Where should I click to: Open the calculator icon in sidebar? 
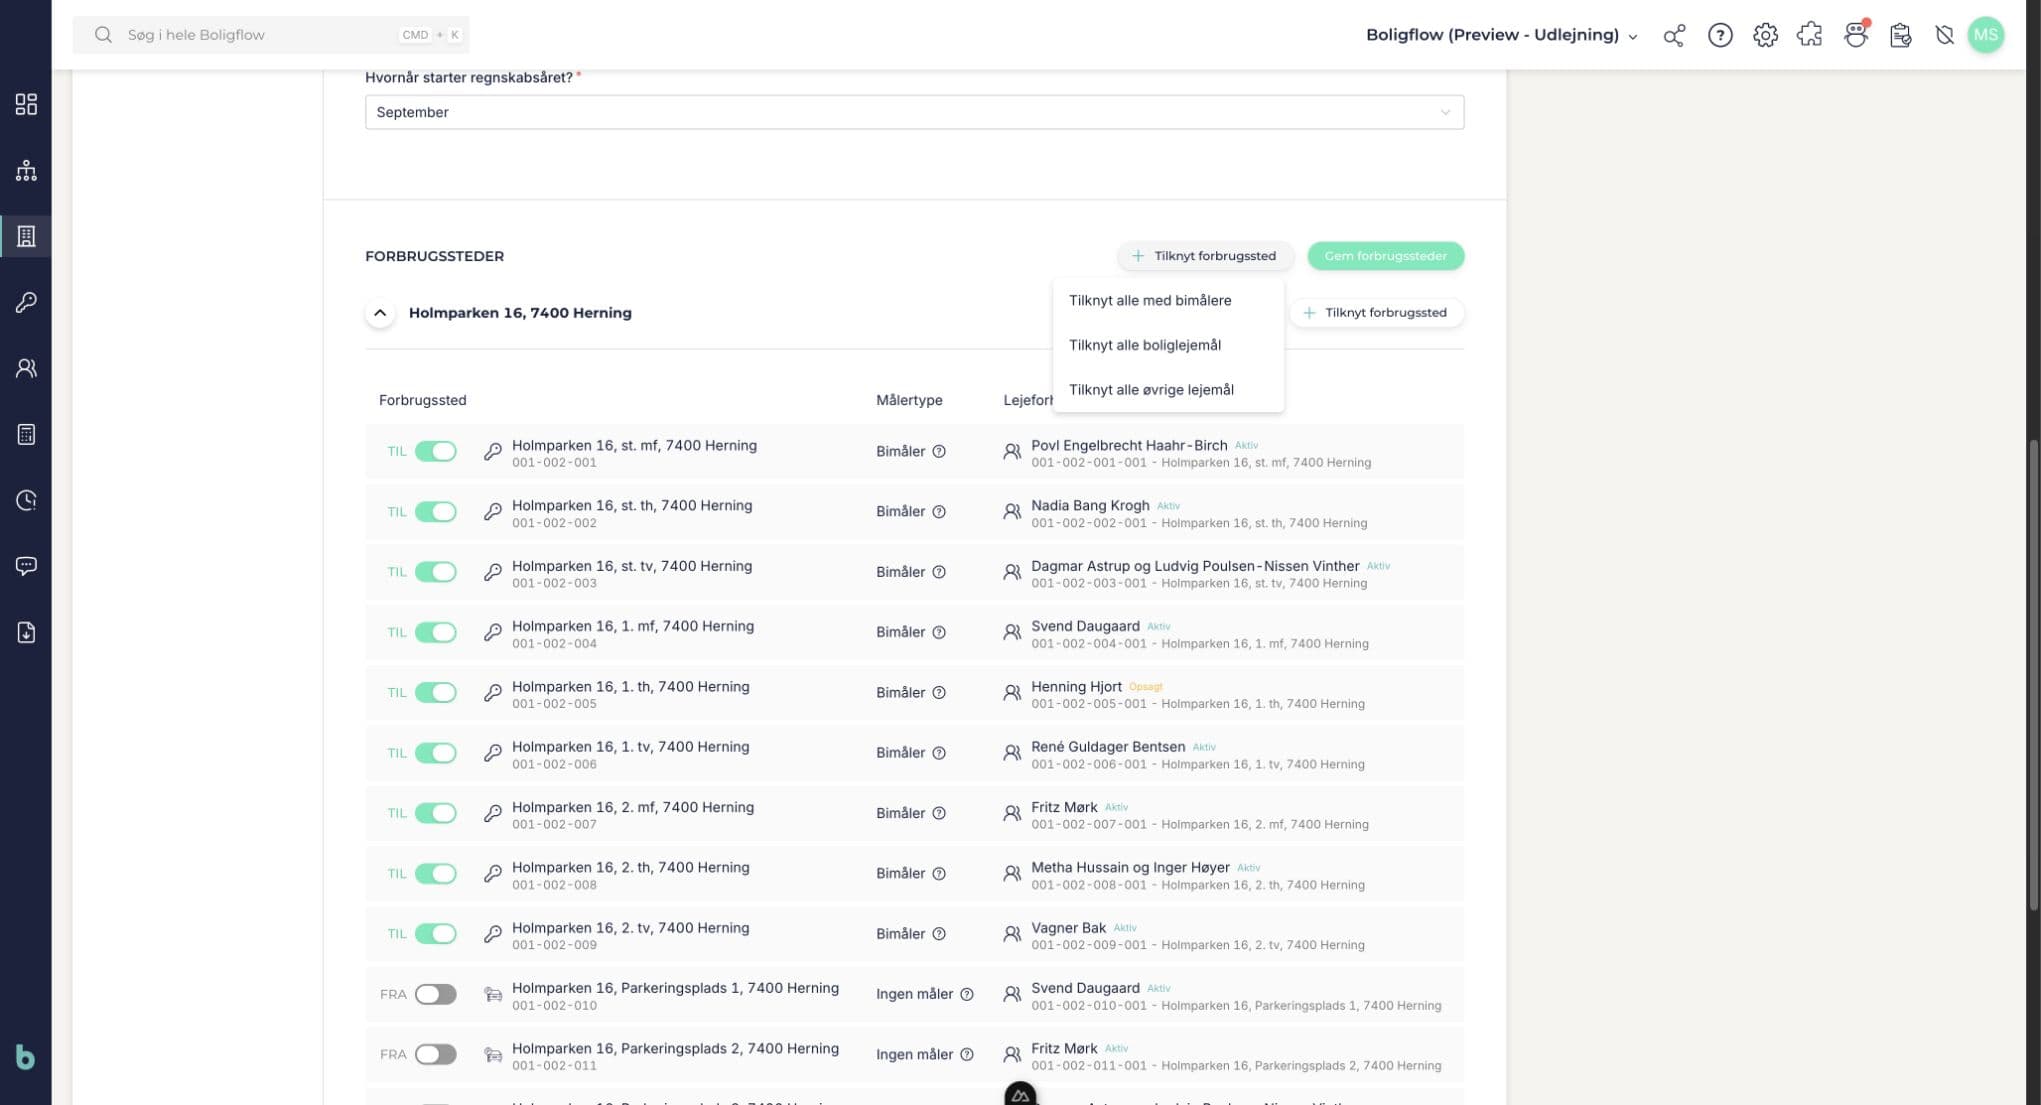pos(26,434)
